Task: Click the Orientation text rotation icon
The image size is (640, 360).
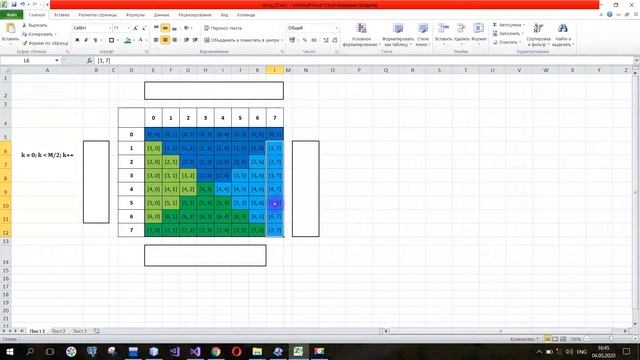Action: click(x=187, y=28)
